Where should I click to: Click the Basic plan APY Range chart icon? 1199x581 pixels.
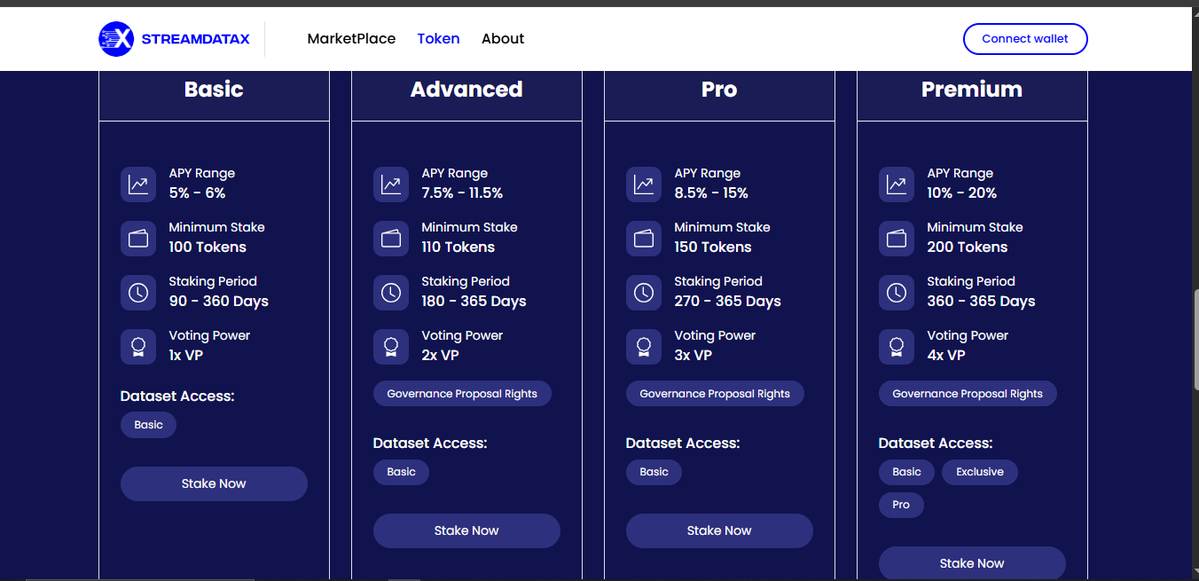[x=138, y=184]
